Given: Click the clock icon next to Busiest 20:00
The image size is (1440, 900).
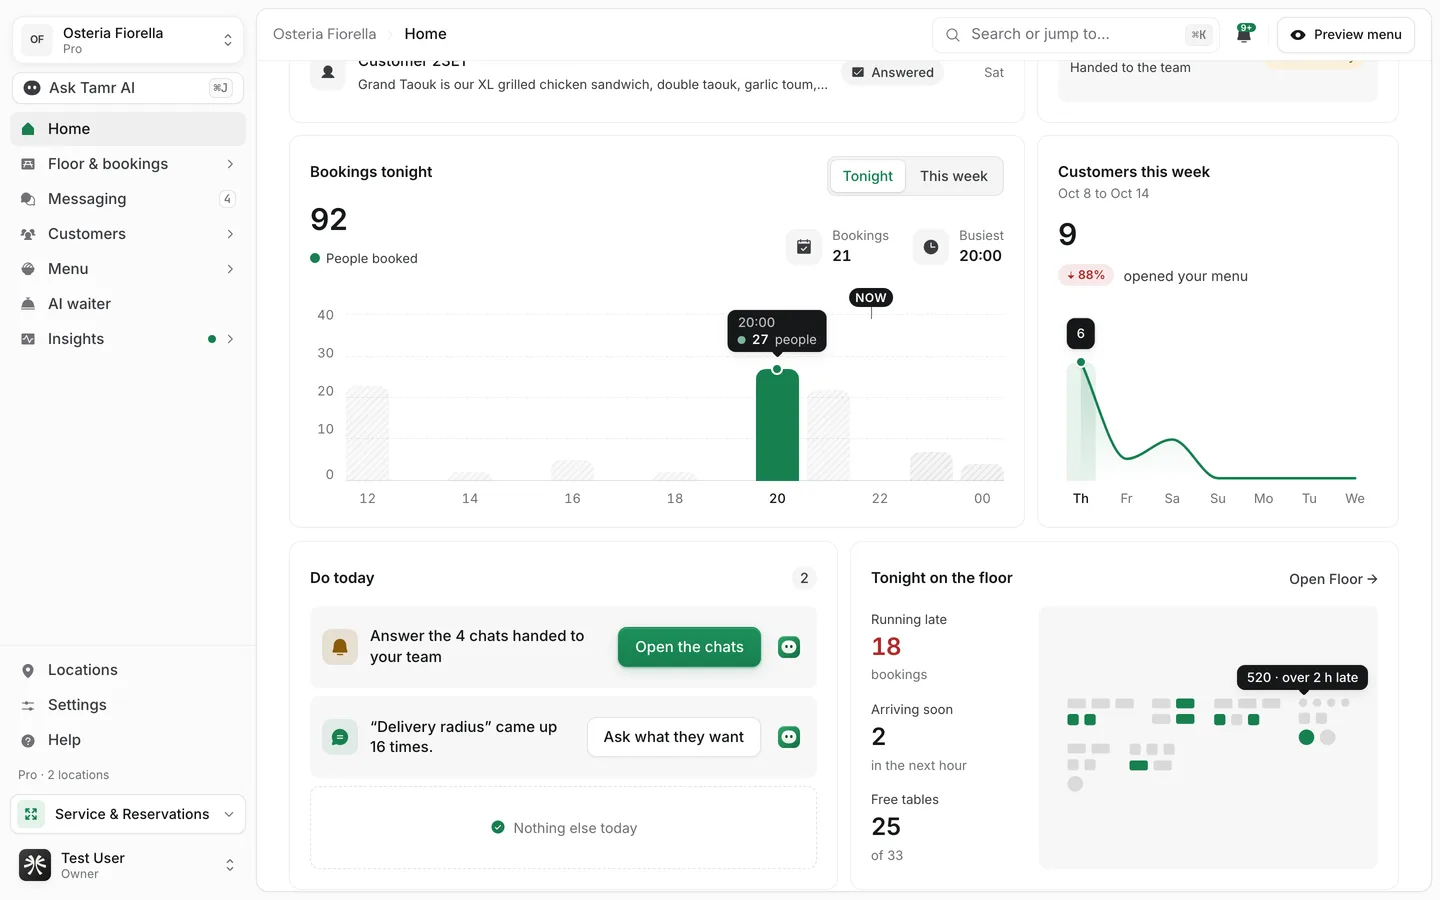Looking at the screenshot, I should click(931, 246).
